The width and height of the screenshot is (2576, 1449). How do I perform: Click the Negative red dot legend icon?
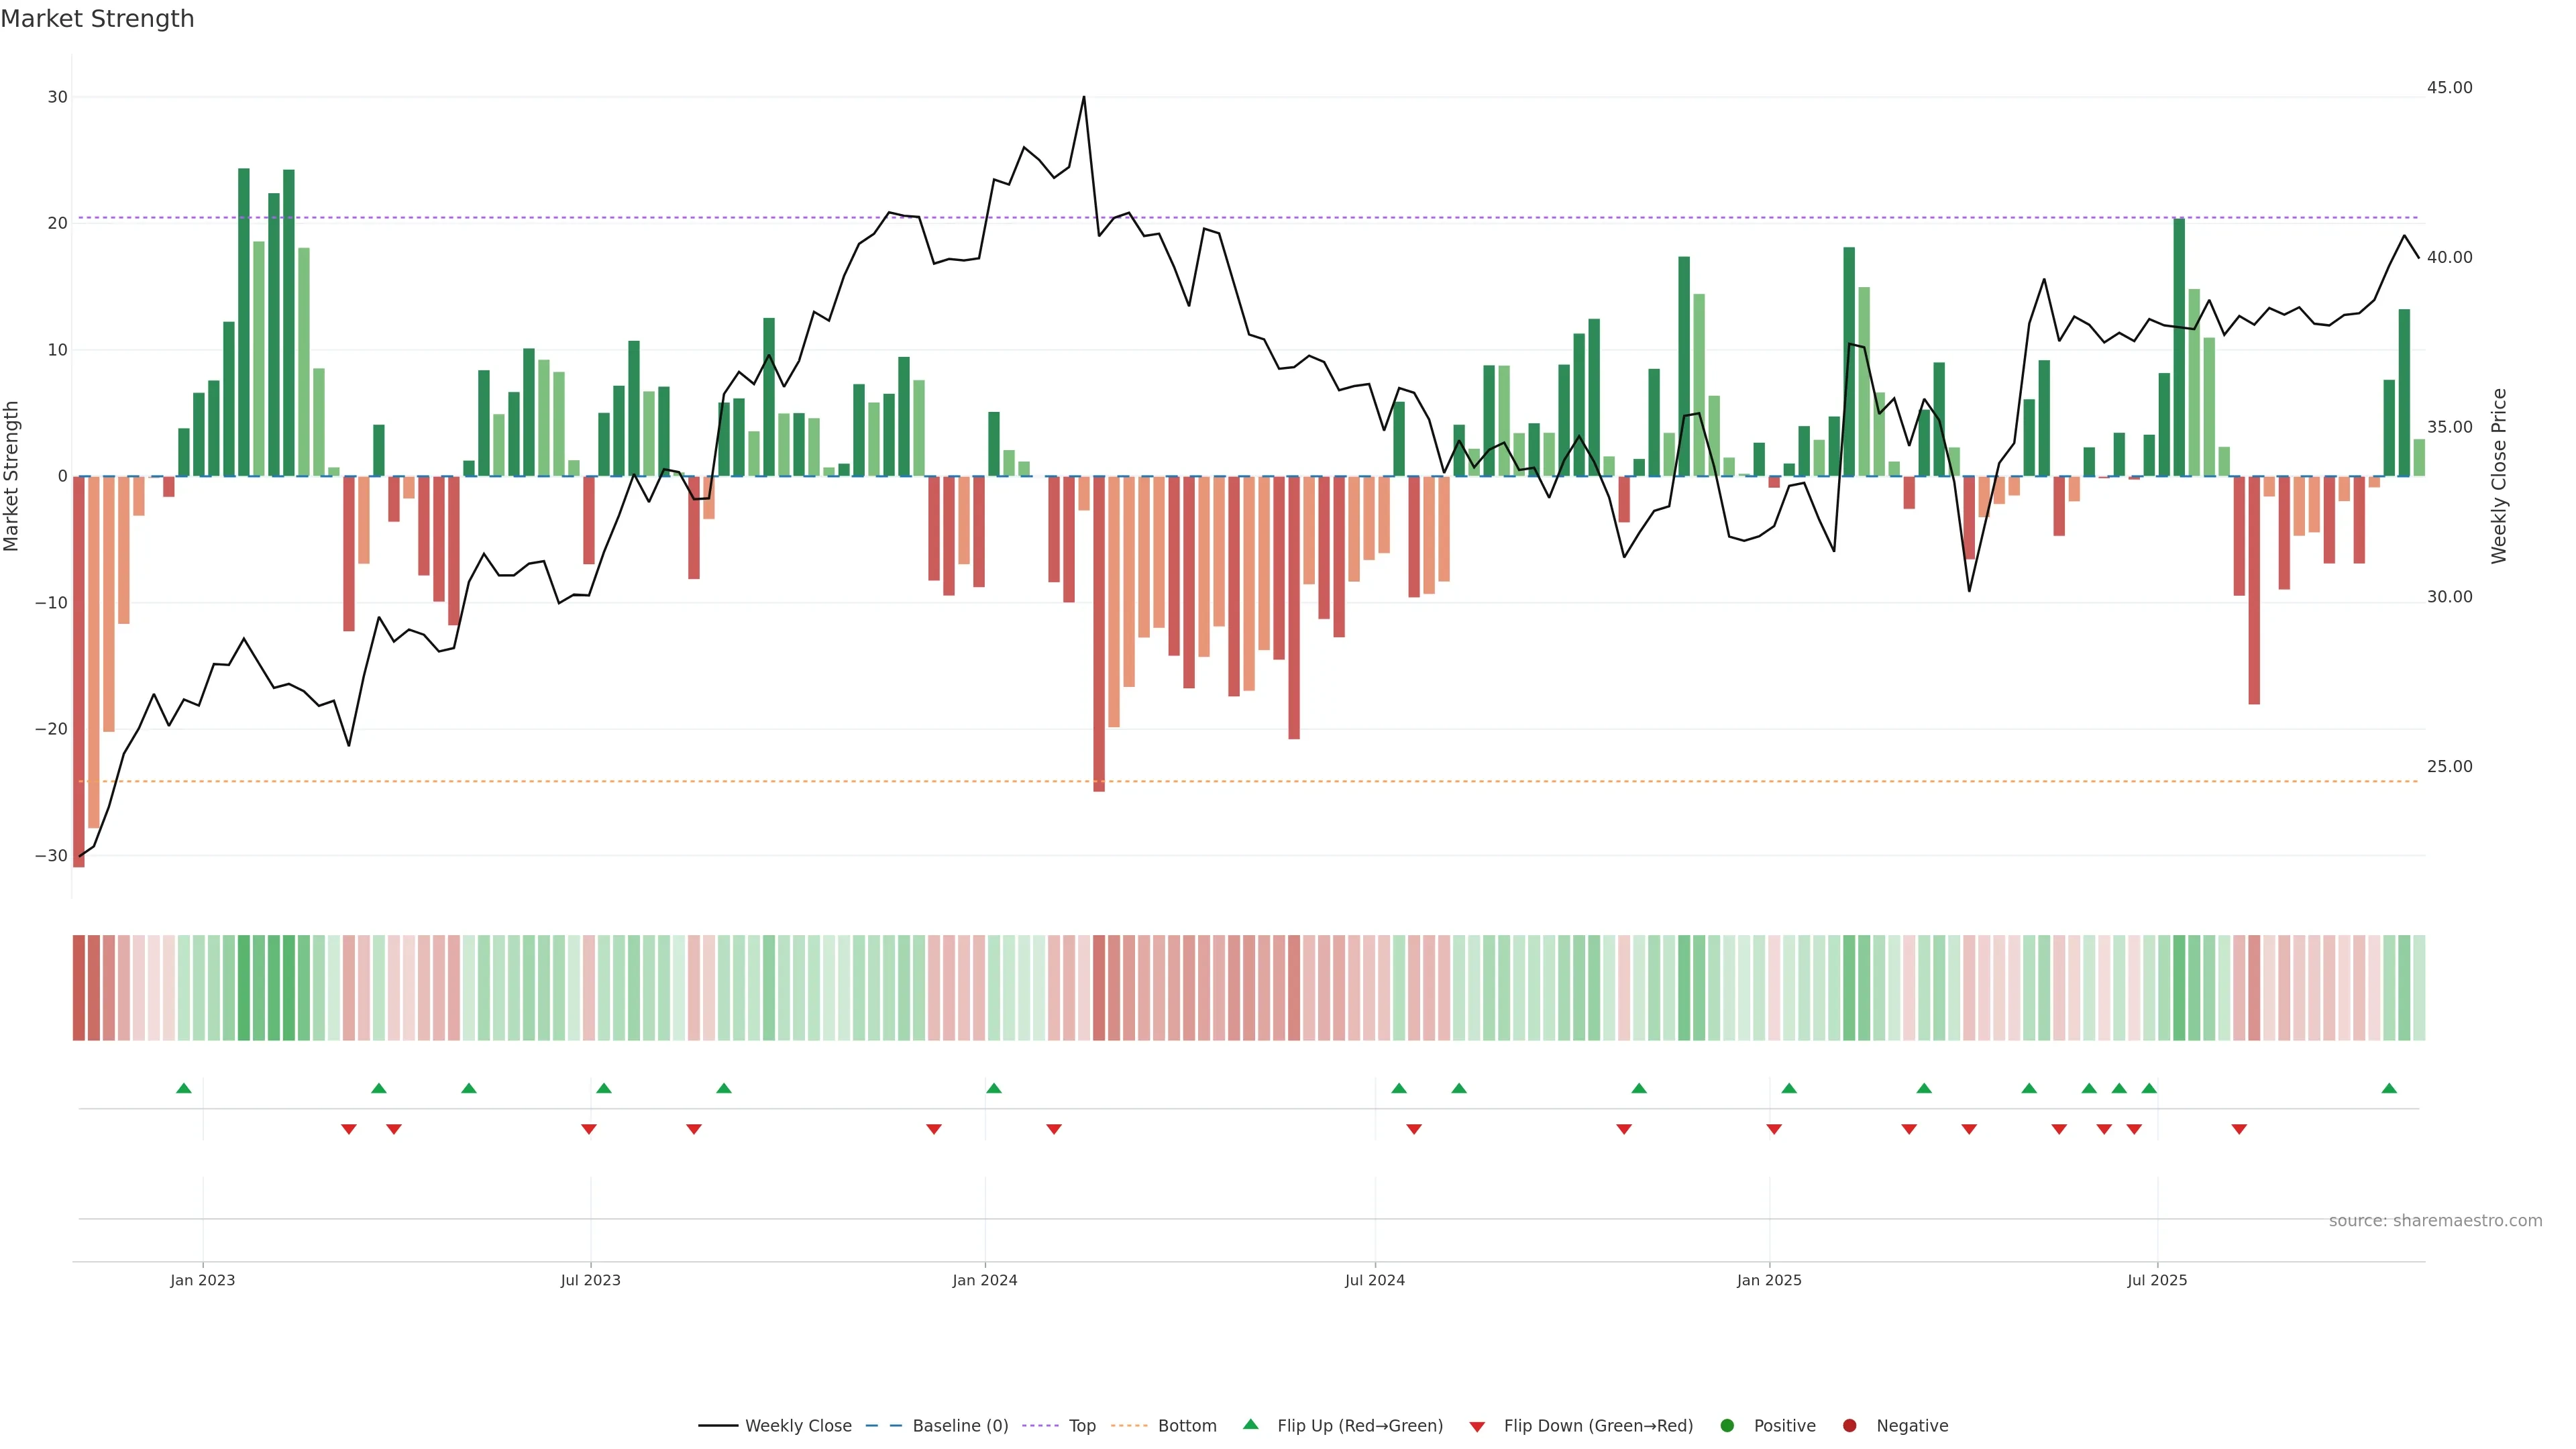[x=1849, y=1426]
